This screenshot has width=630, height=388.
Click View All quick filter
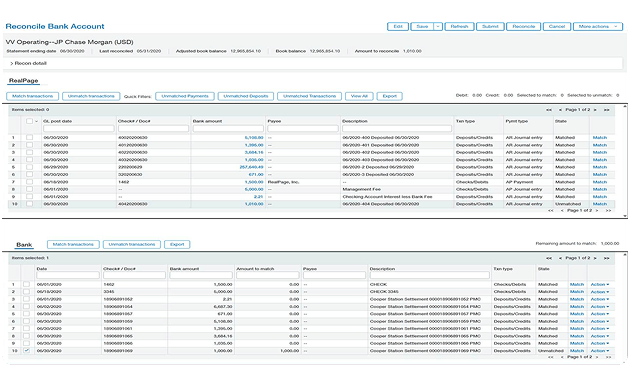pyautogui.click(x=359, y=96)
